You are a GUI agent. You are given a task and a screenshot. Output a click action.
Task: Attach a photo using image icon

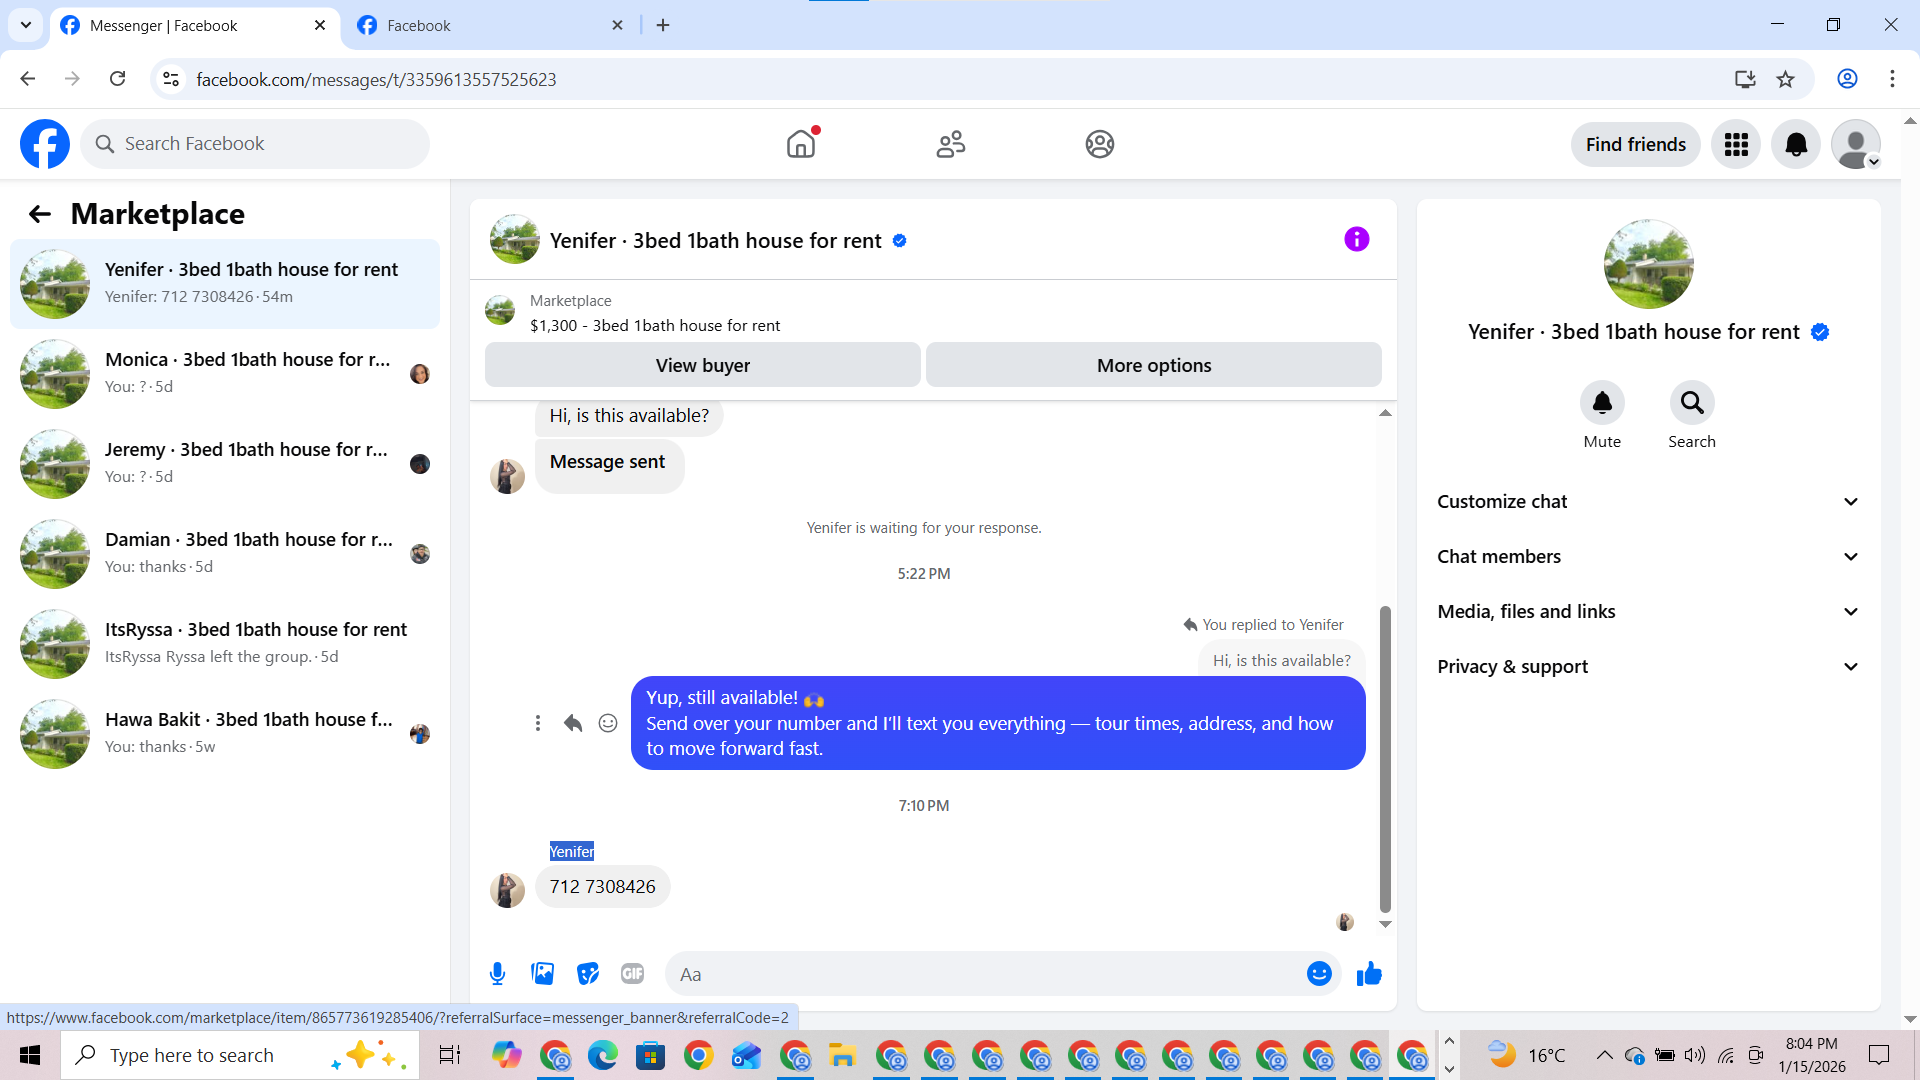(543, 973)
